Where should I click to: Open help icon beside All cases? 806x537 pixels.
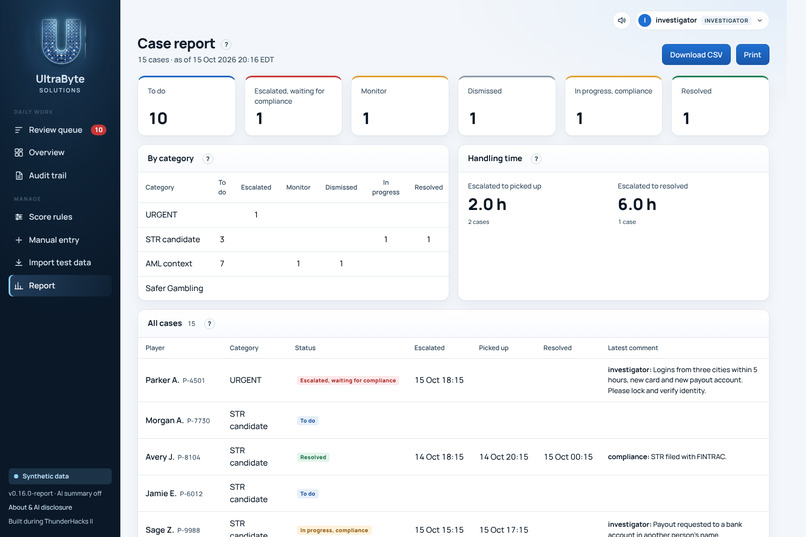click(209, 324)
